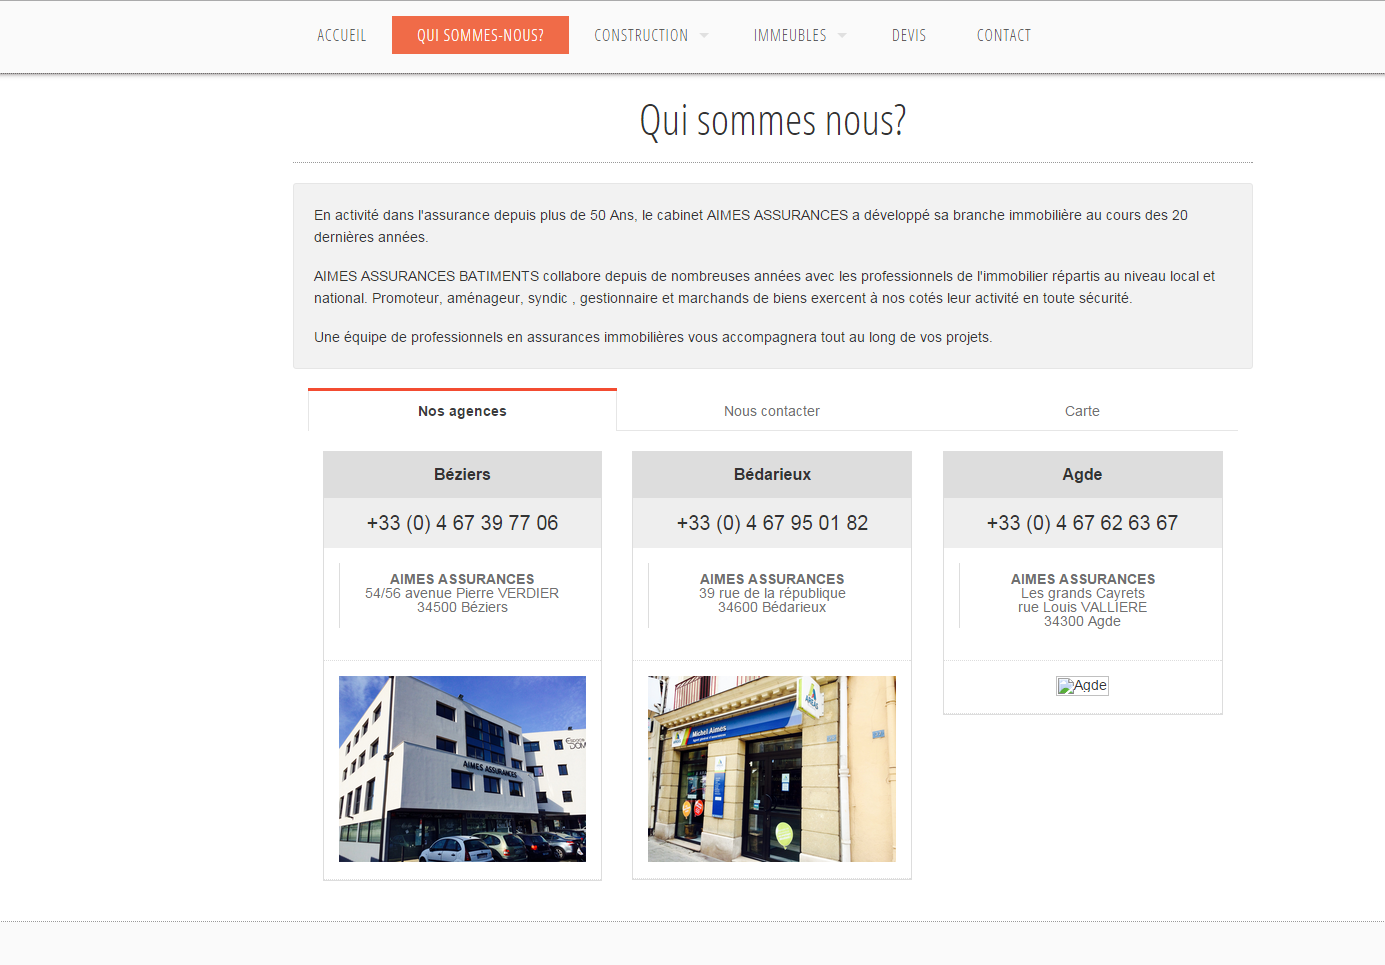Open the CONTACT page
Screen dimensions: 1385x965
(1004, 35)
